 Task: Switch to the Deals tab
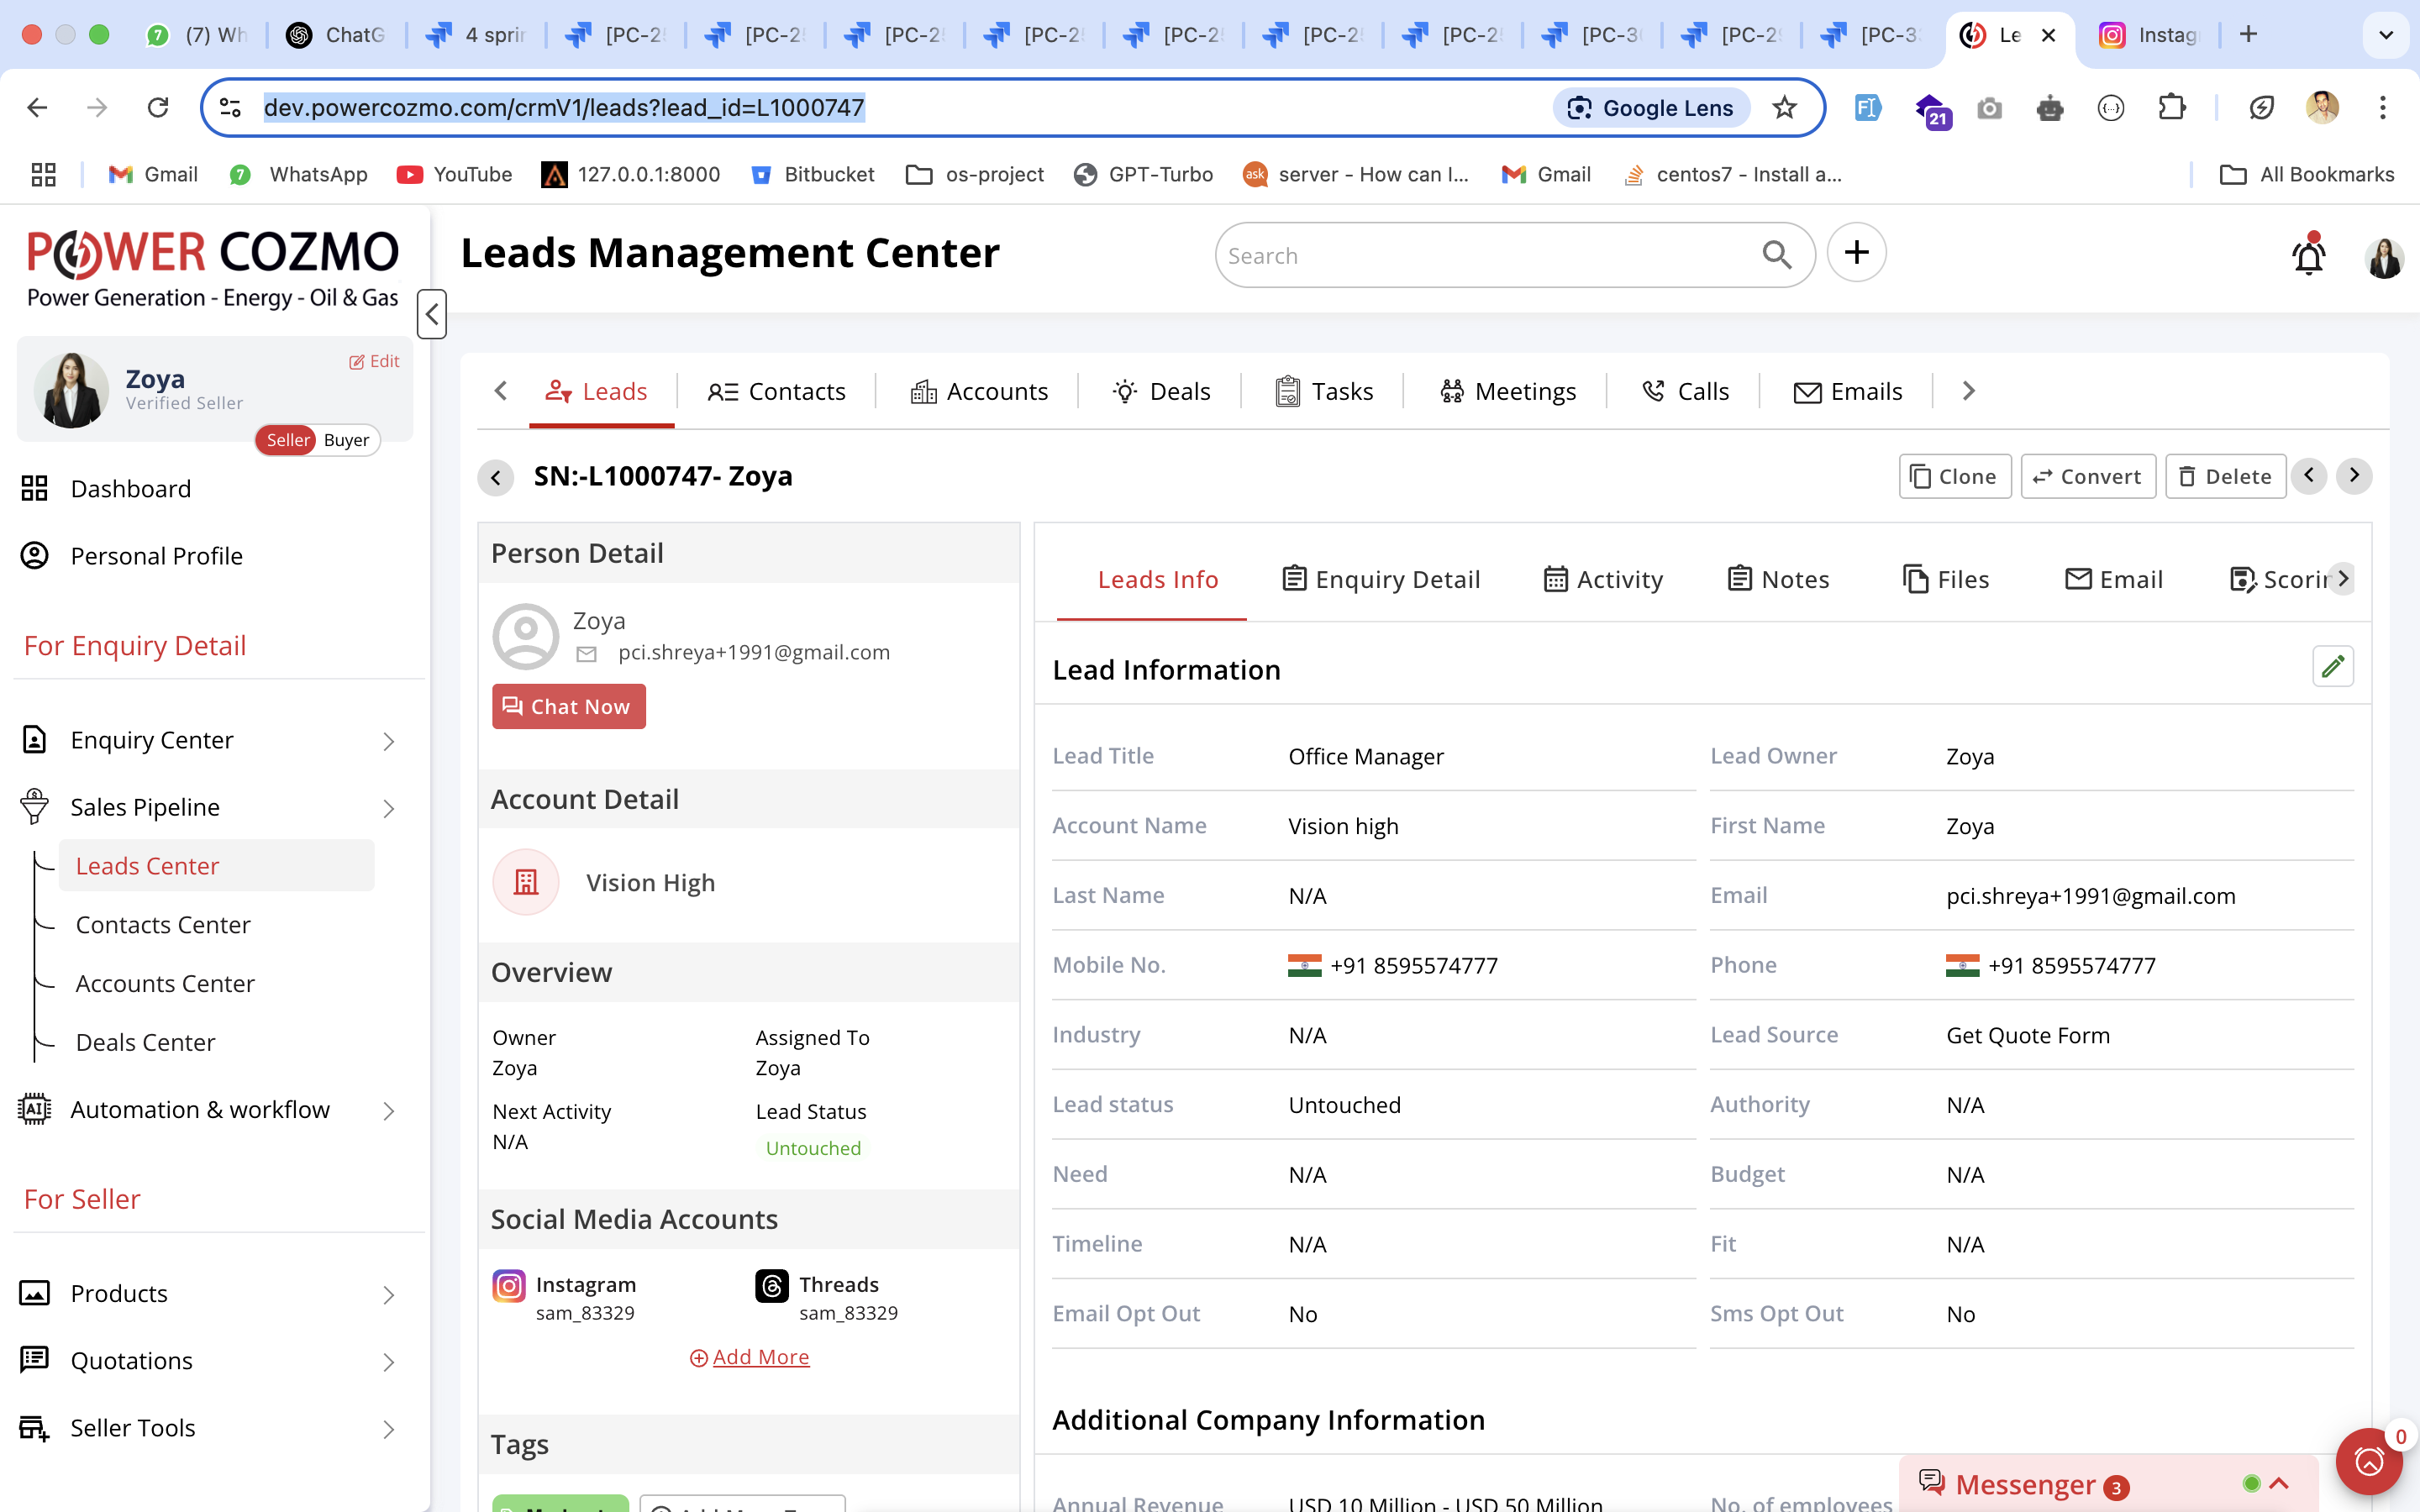(1161, 392)
